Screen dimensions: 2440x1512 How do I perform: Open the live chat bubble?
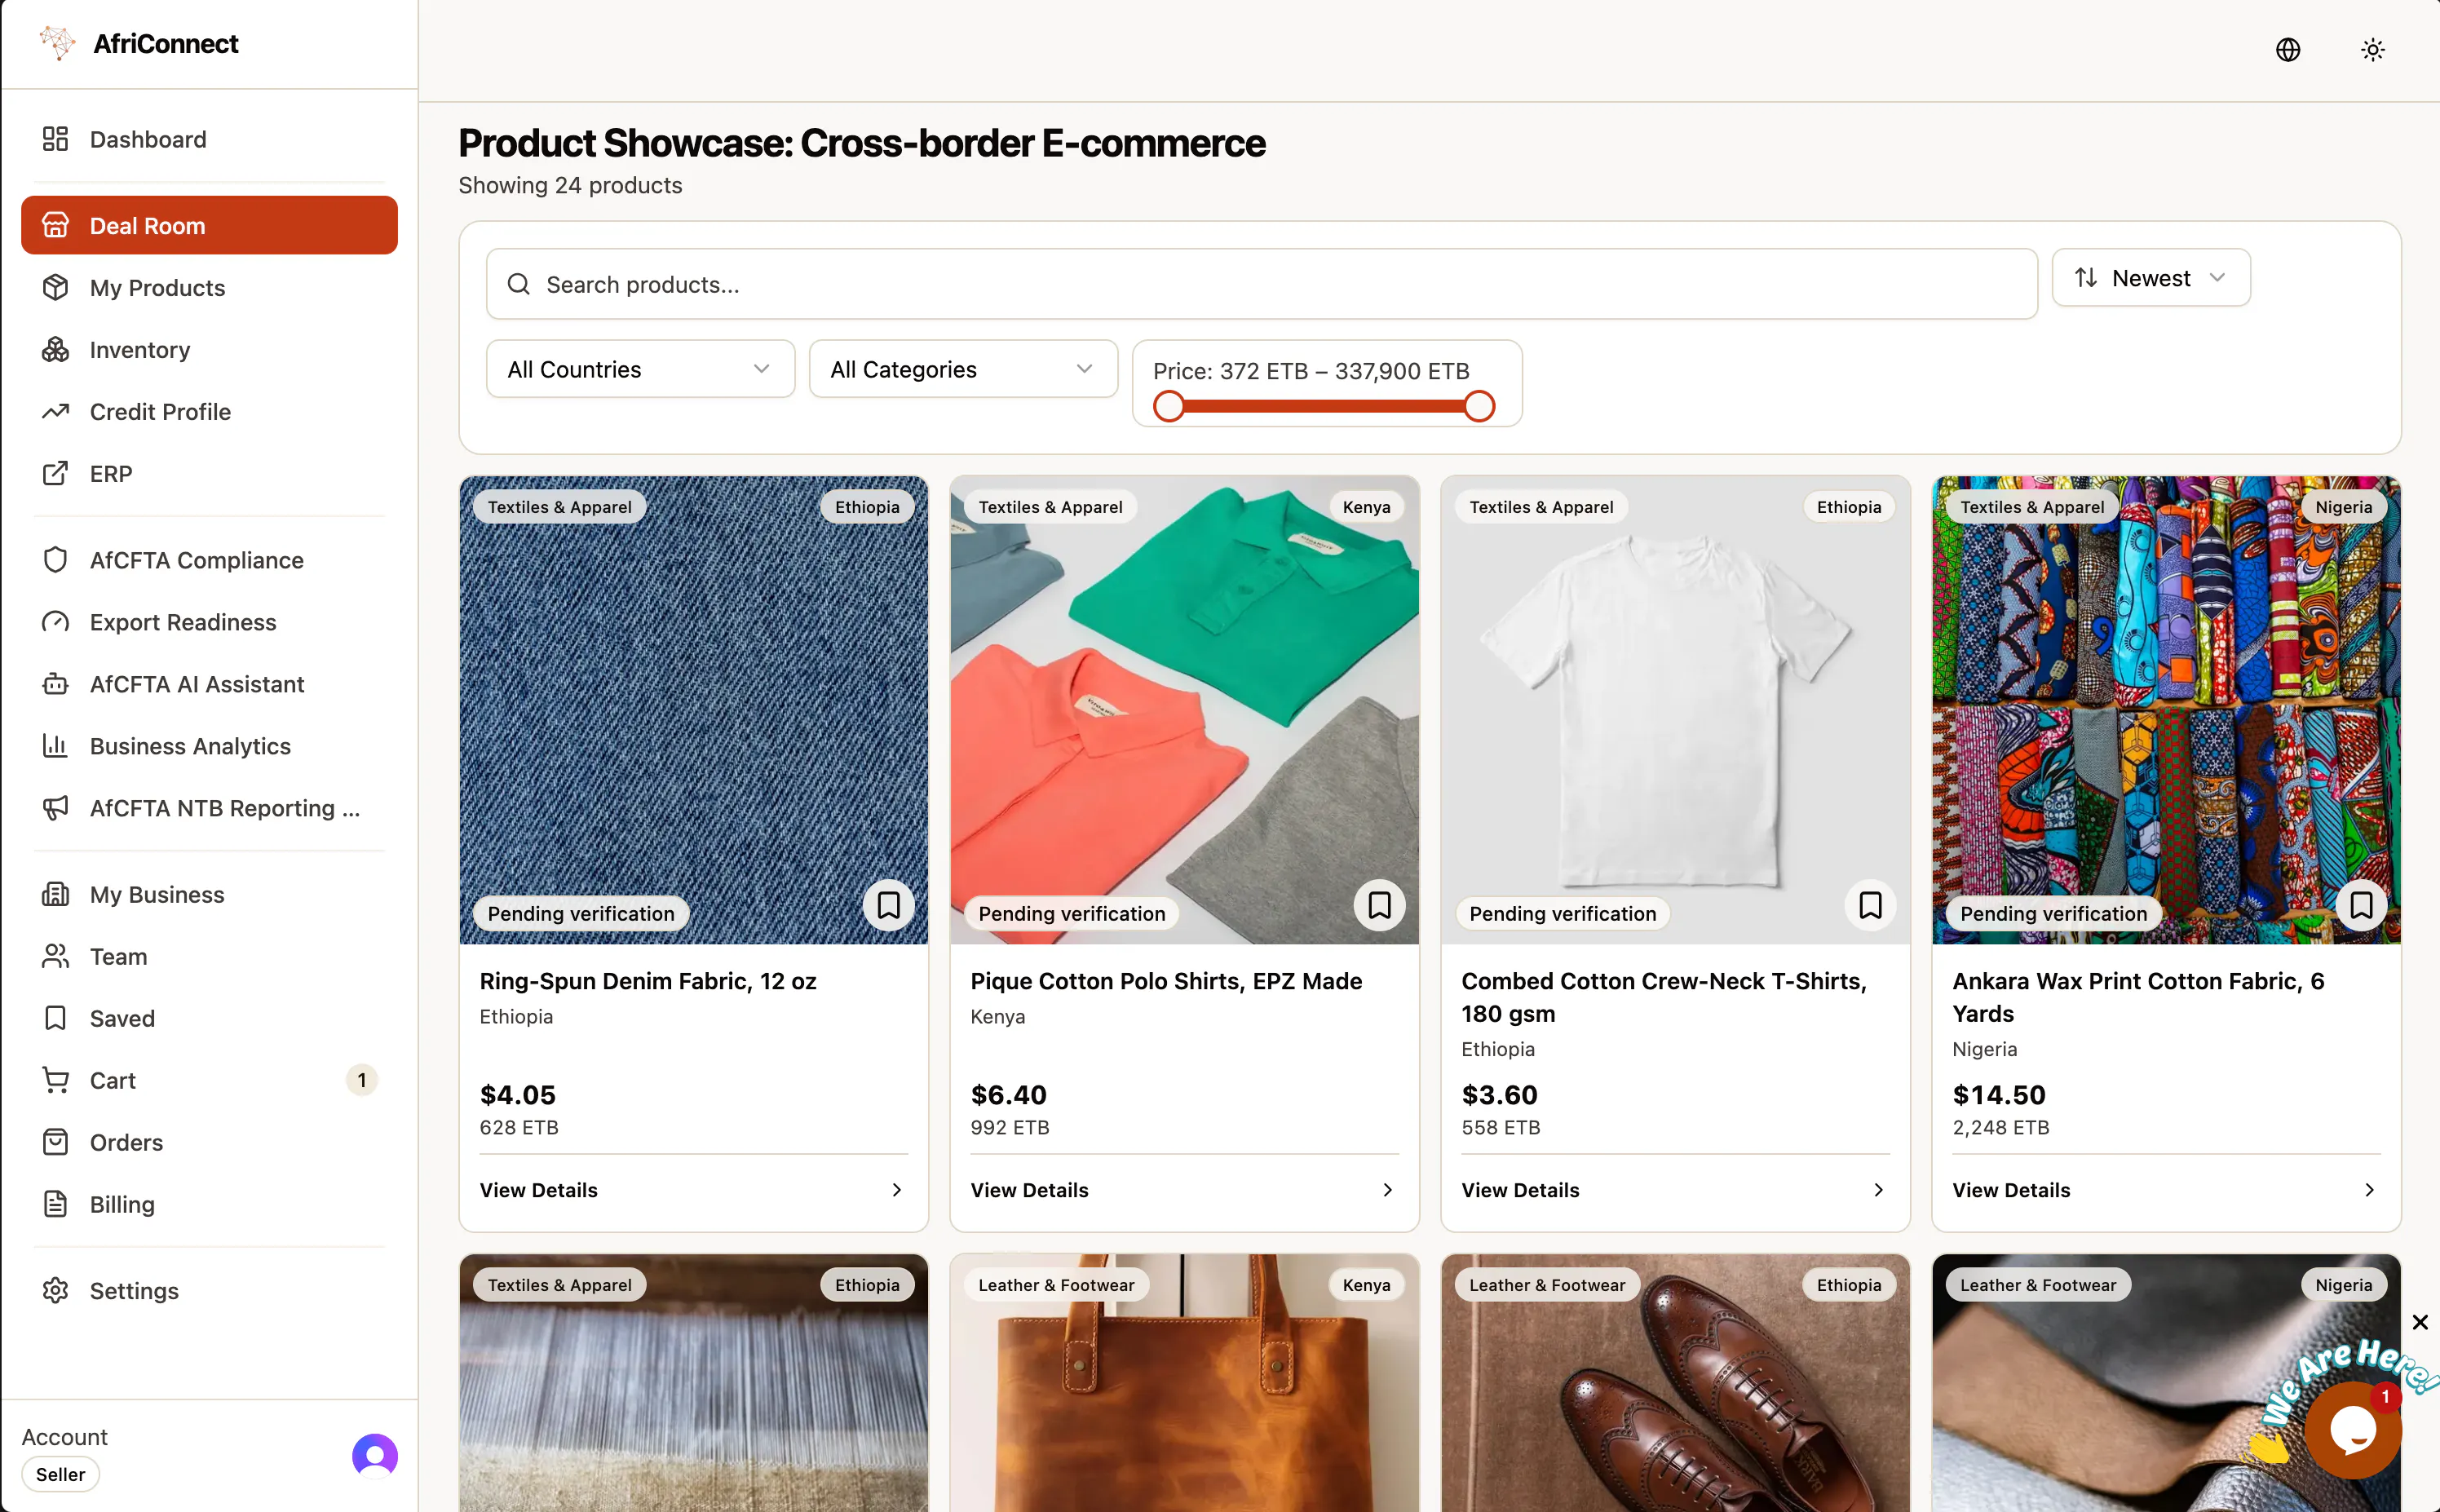(x=2353, y=1430)
